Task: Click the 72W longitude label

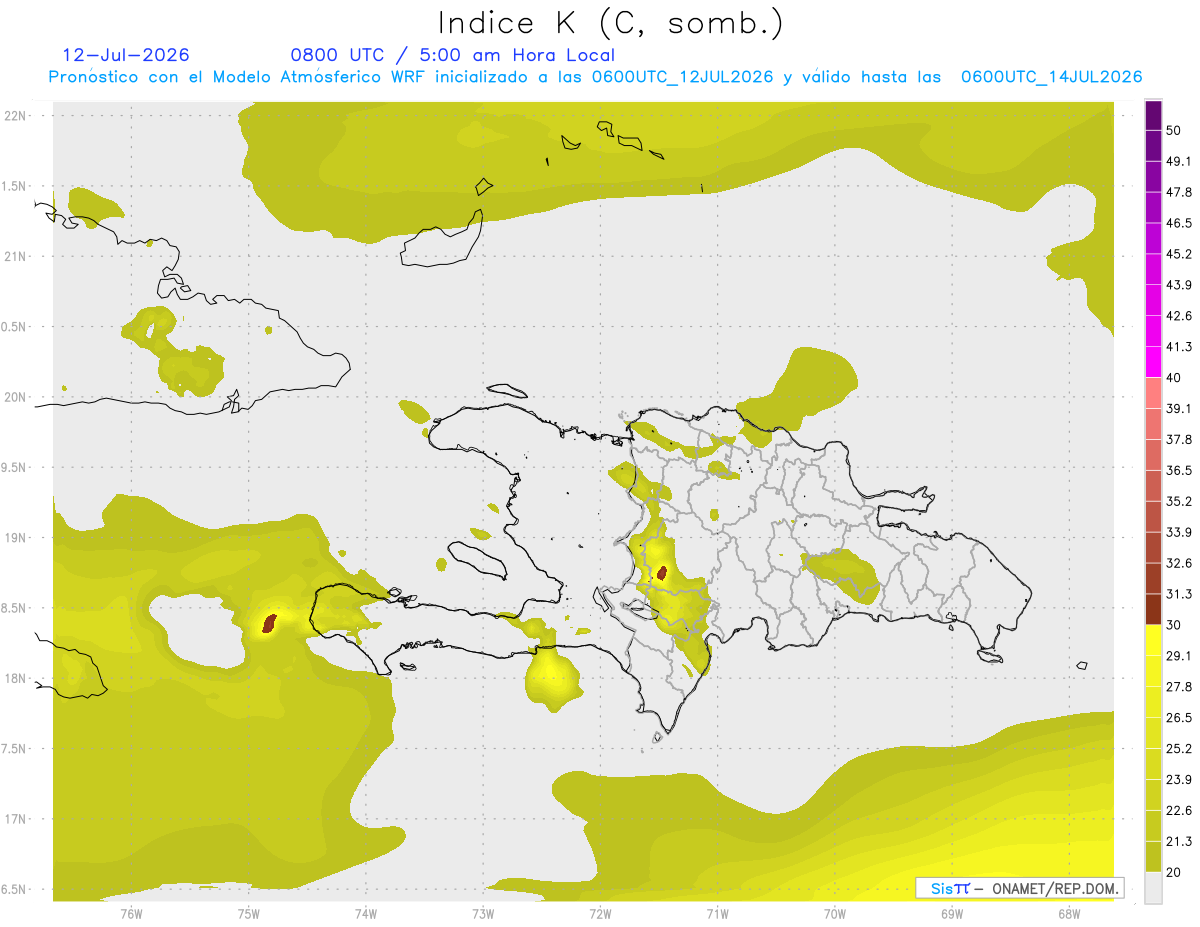Action: 600,913
